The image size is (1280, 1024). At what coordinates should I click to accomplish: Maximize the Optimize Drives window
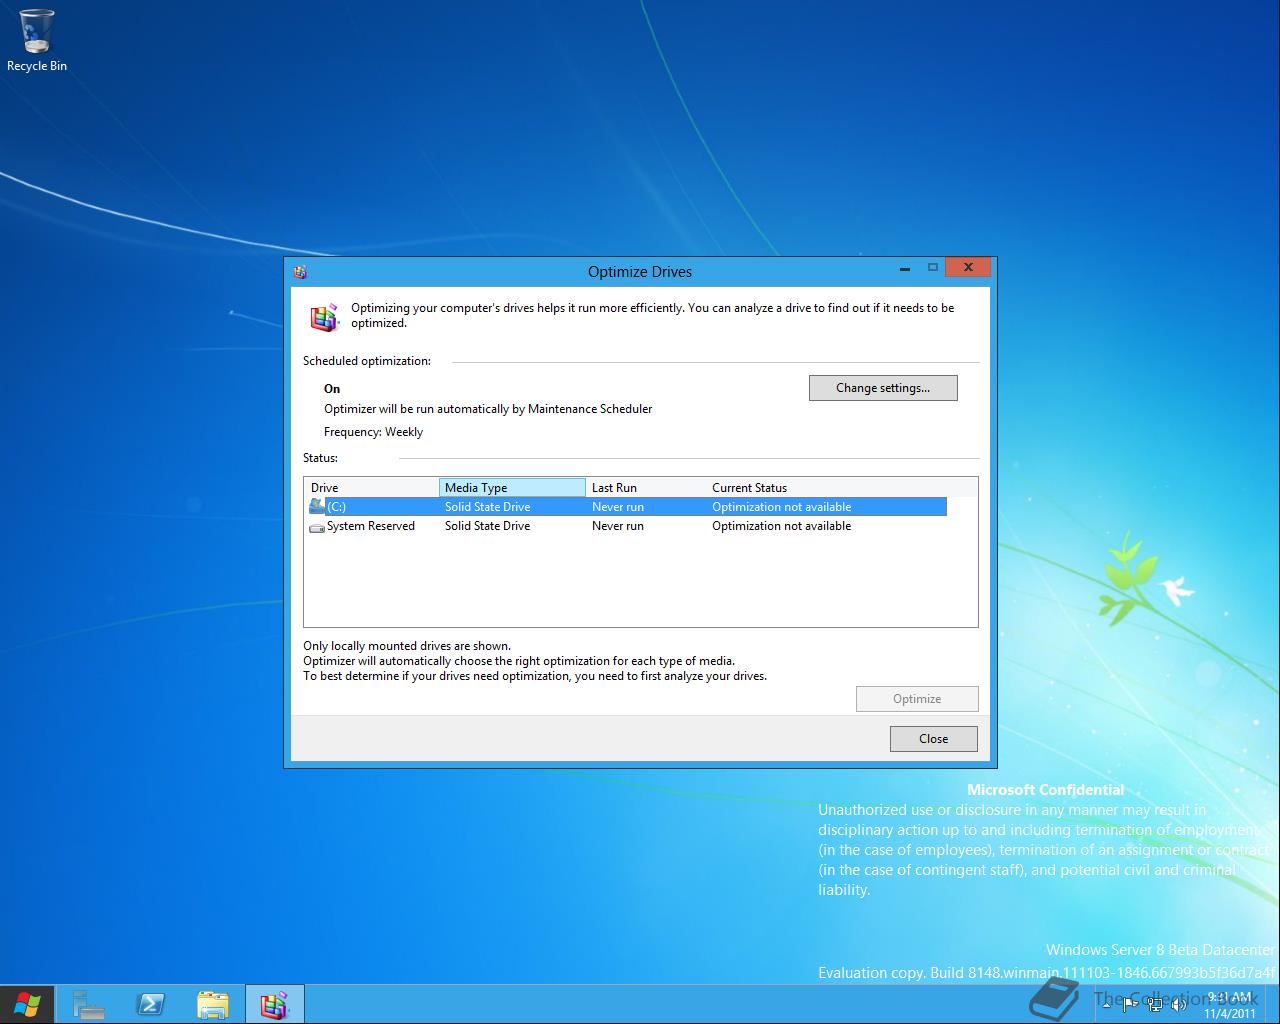(933, 268)
